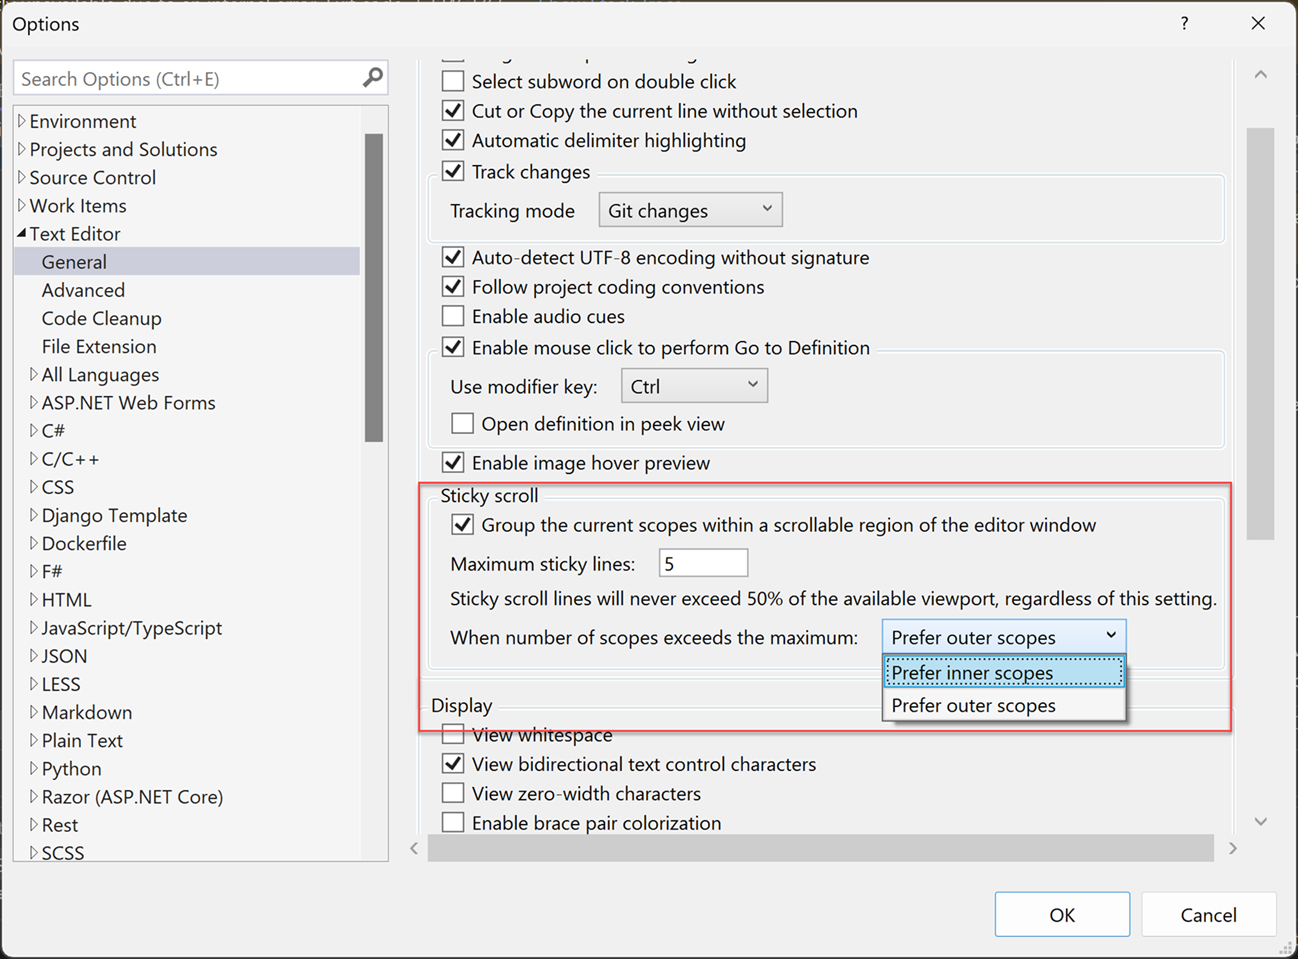
Task: Enable View whitespace
Action: click(x=452, y=734)
